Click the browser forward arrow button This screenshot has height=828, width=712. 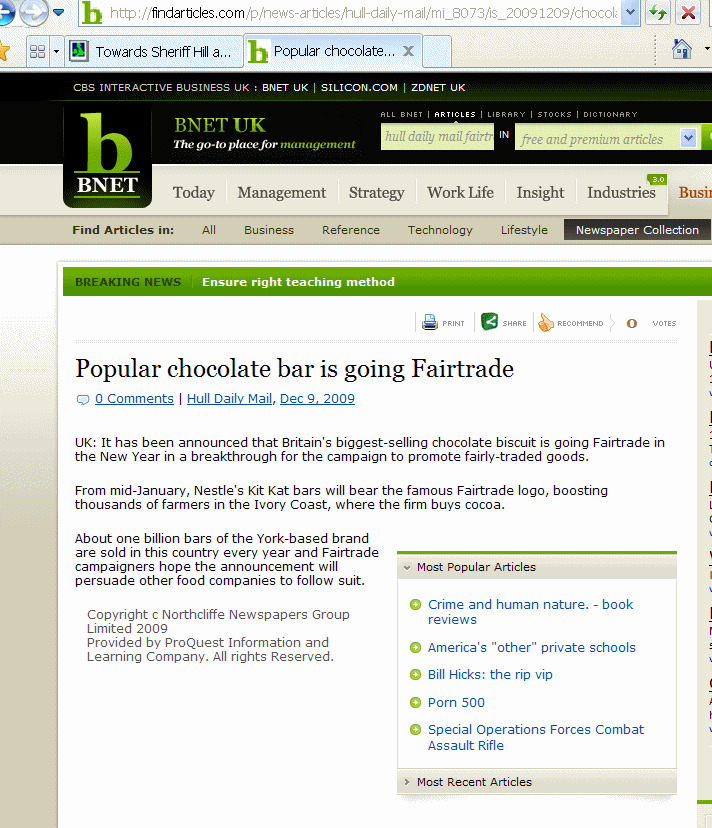33,13
